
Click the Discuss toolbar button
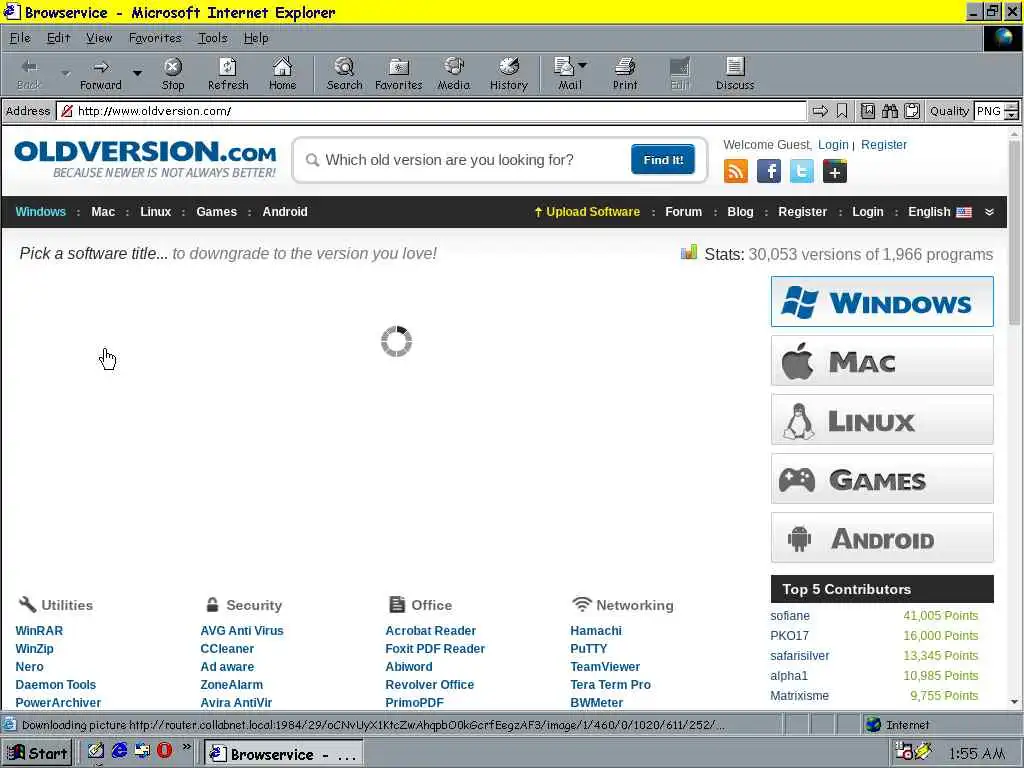(735, 74)
